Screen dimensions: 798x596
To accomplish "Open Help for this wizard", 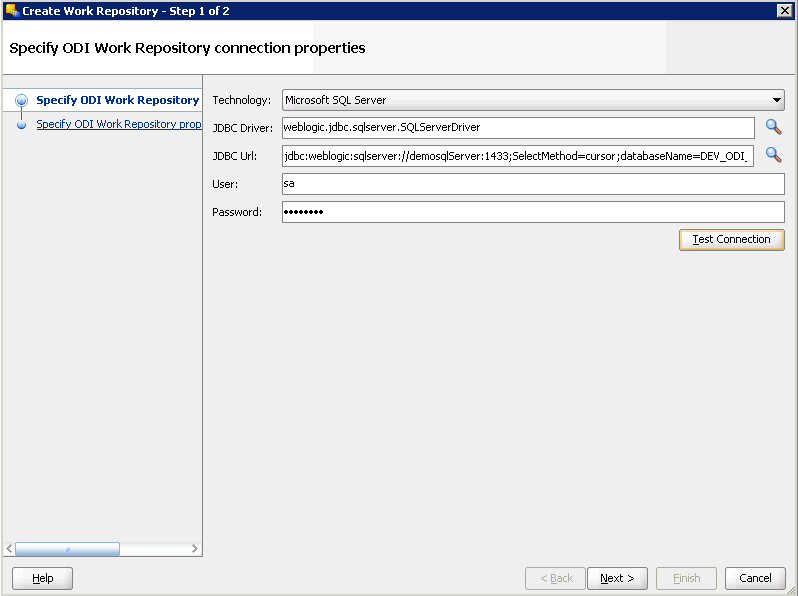I will [42, 578].
